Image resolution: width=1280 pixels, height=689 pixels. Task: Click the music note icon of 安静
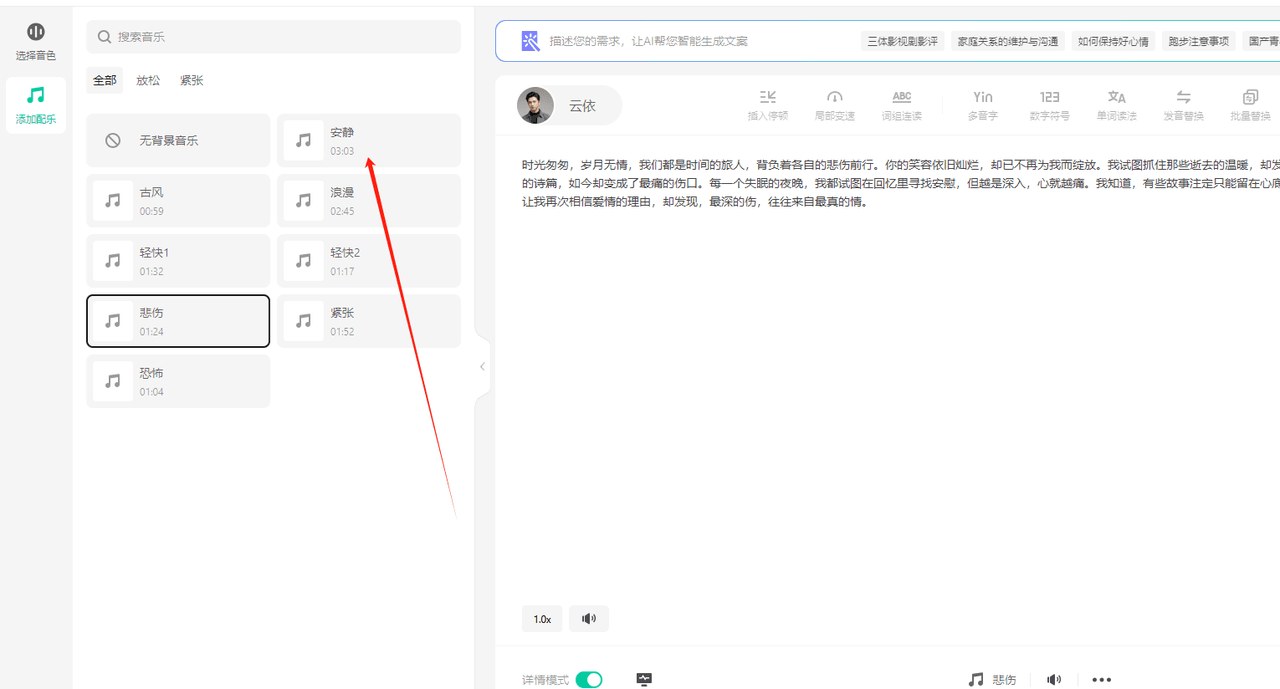tap(304, 141)
